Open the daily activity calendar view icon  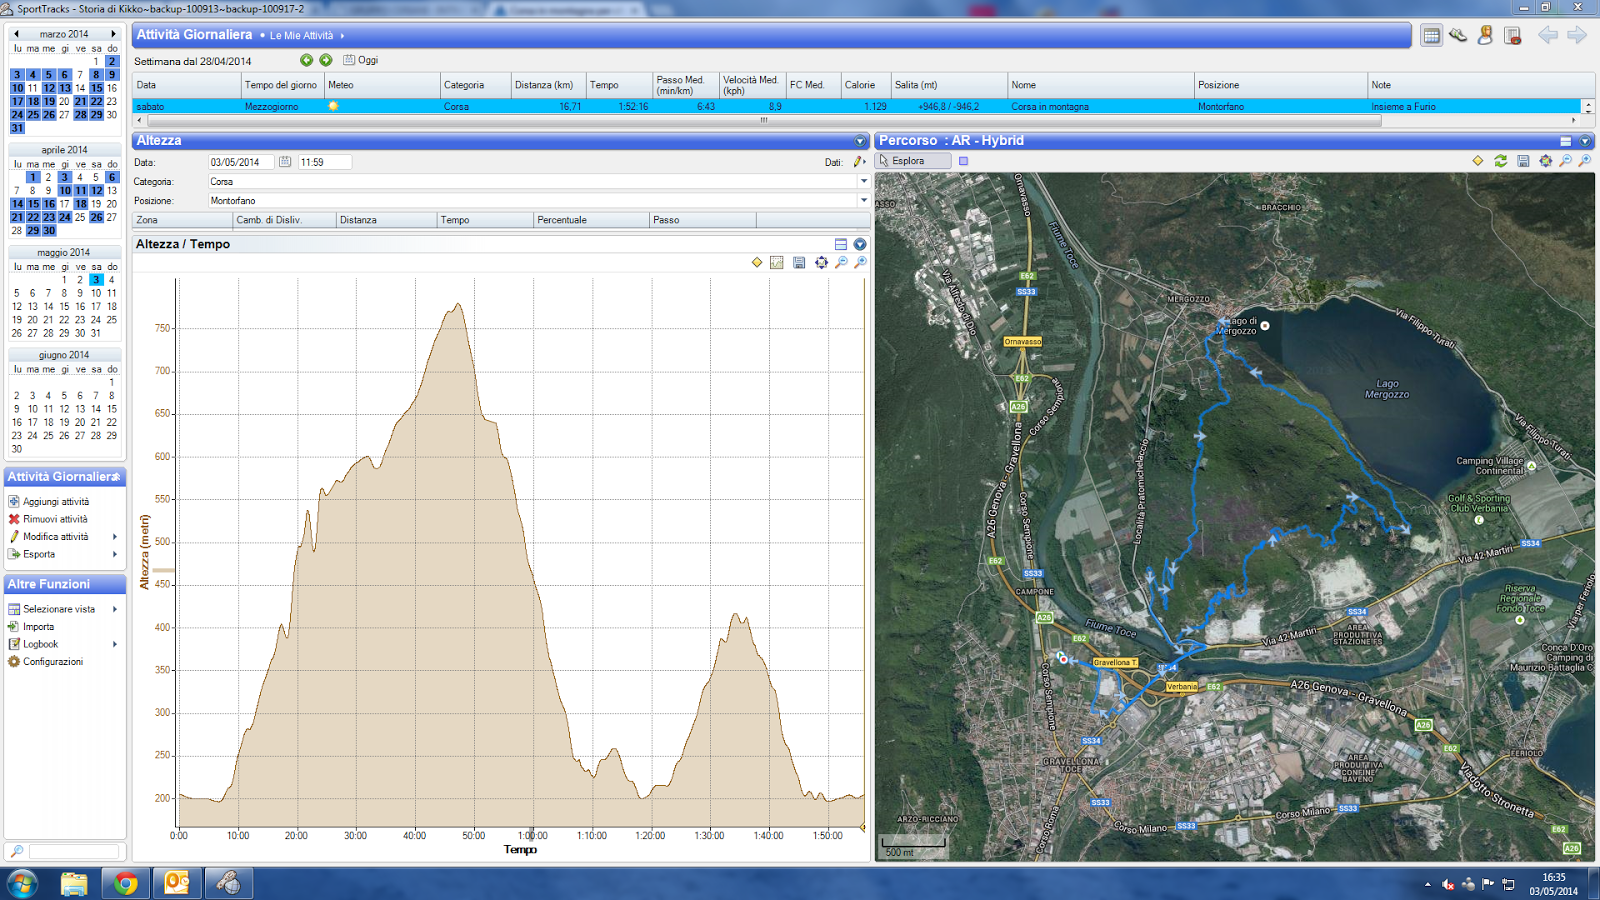[x=1431, y=36]
